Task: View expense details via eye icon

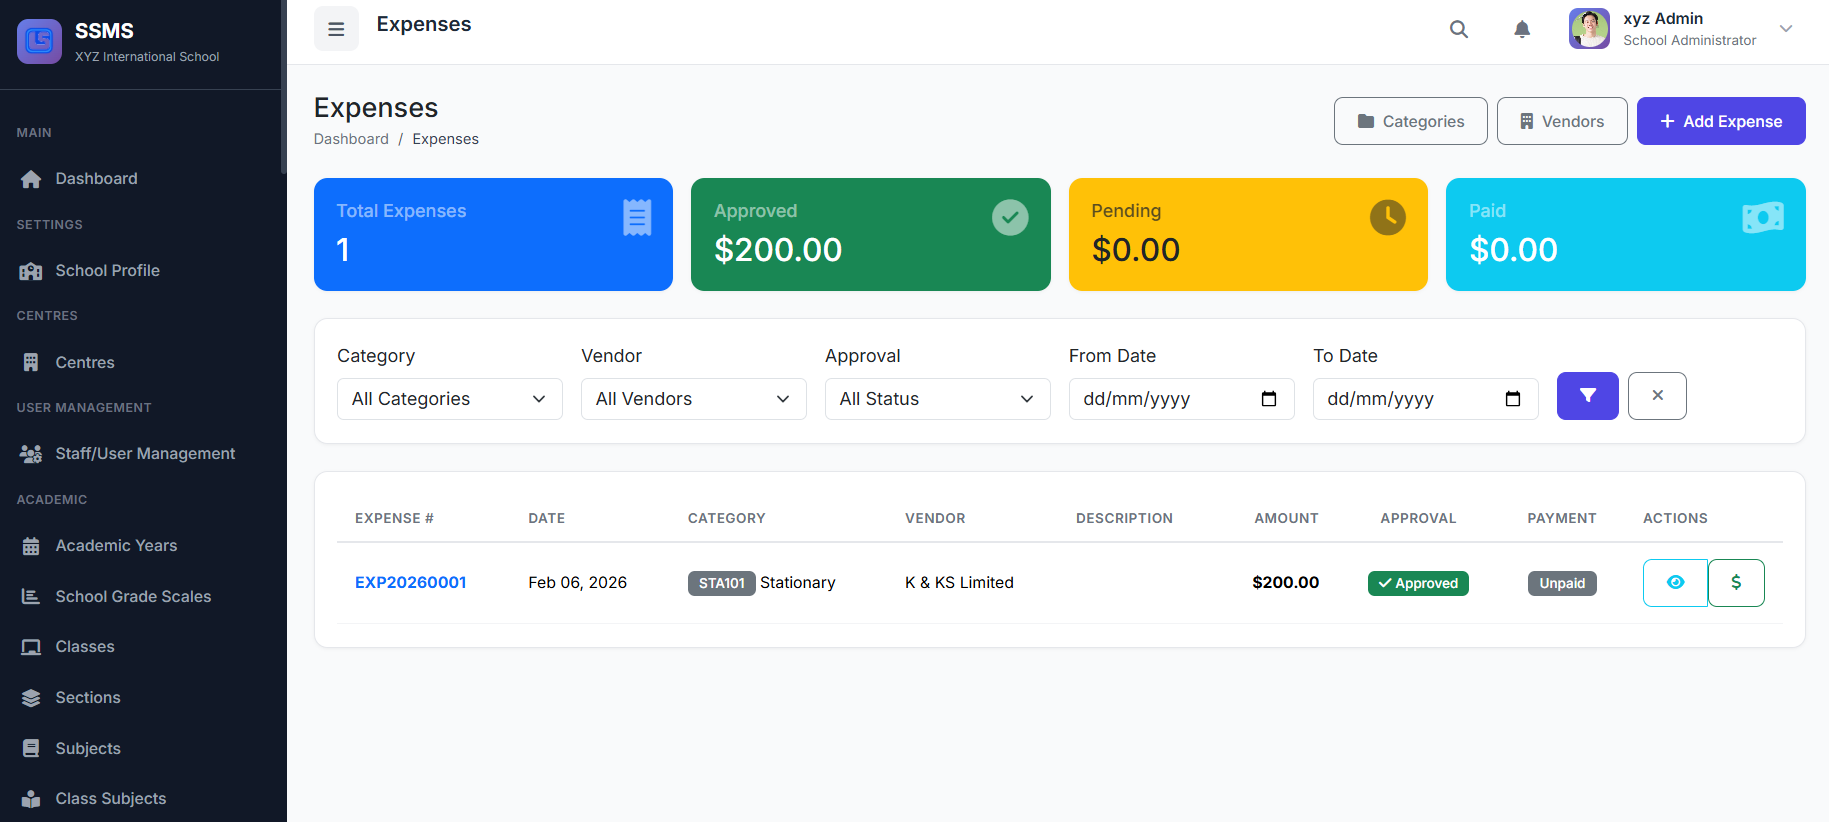Action: (x=1675, y=583)
